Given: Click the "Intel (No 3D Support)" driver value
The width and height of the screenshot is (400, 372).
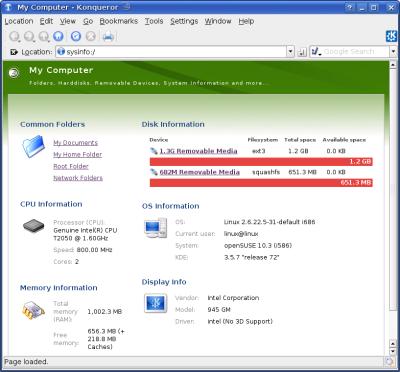Looking at the screenshot, I should point(240,322).
